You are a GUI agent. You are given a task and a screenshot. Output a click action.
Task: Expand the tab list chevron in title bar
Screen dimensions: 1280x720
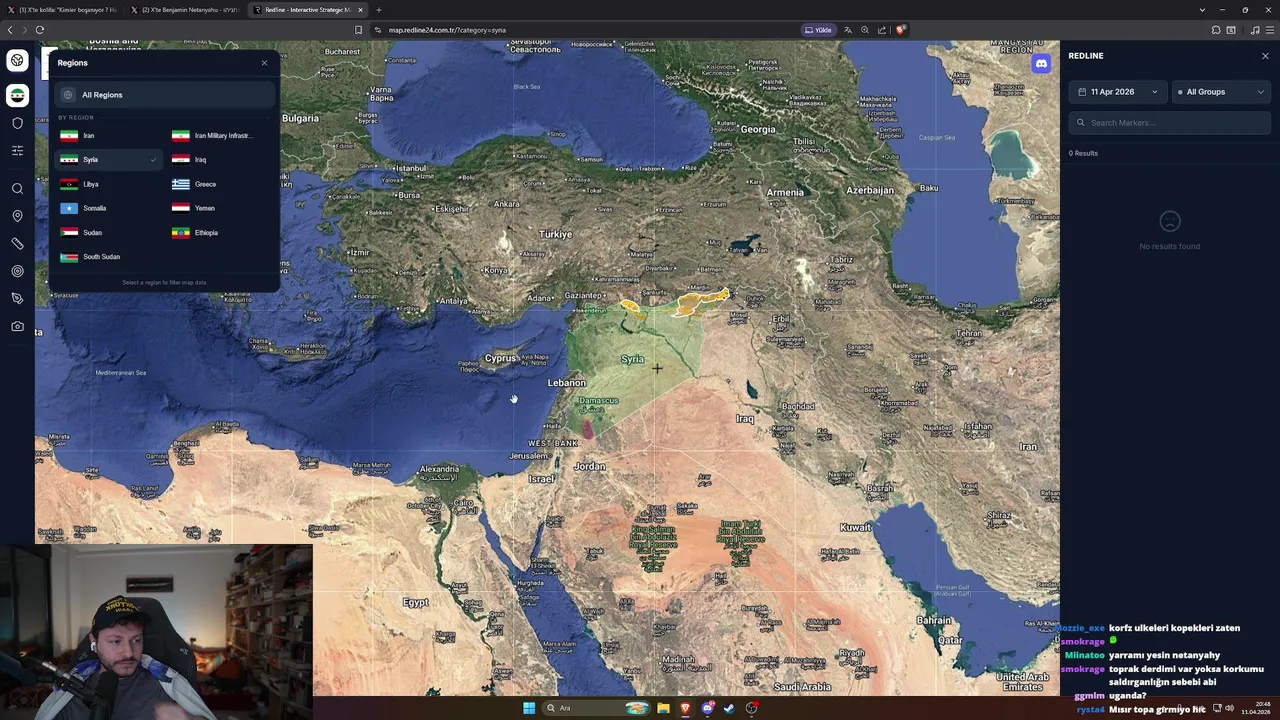1202,10
